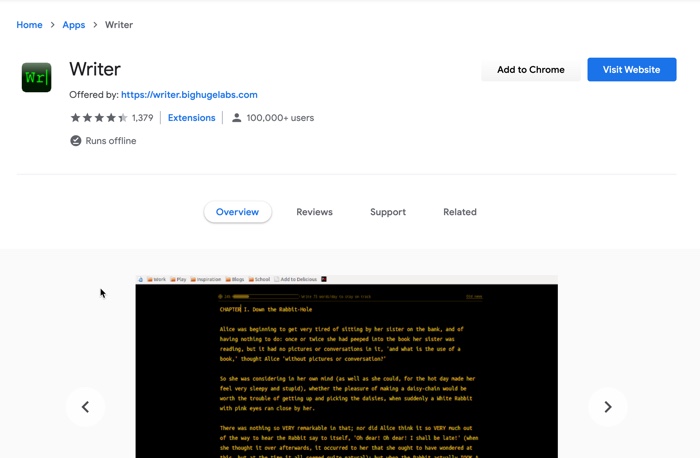Screen dimensions: 700x458
Task: Click the Runs offline label
Action: 111,141
